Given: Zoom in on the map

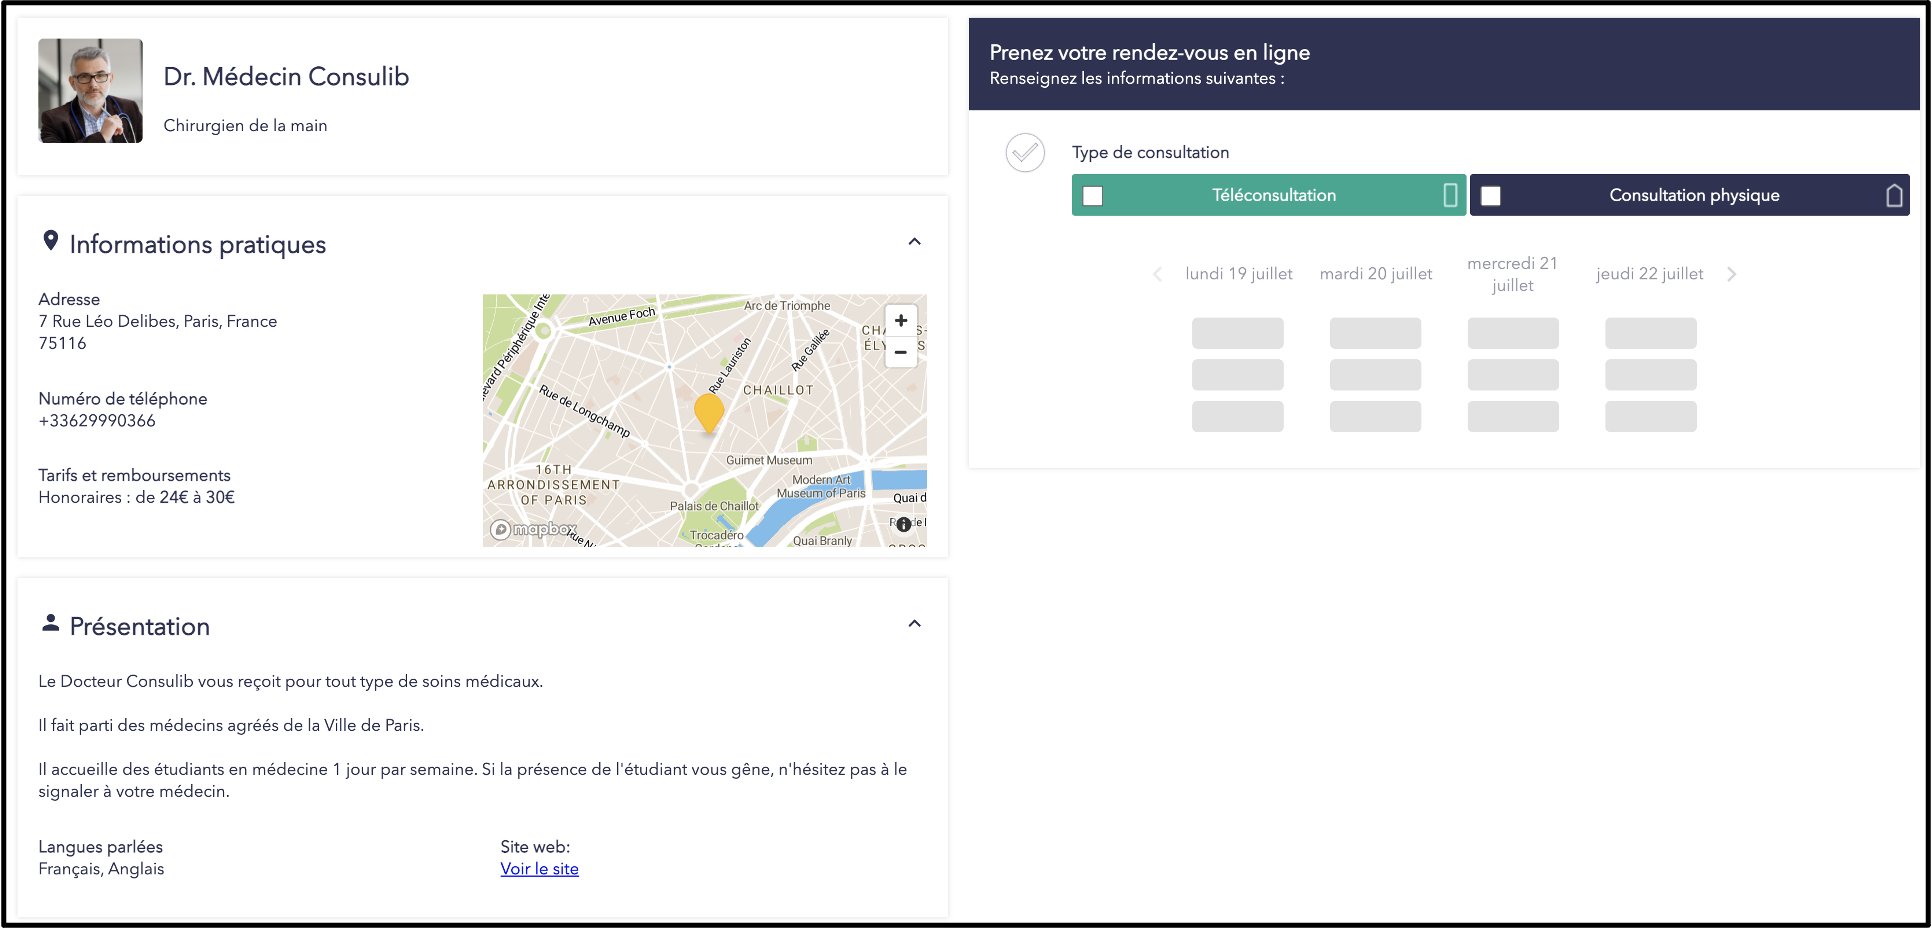Looking at the screenshot, I should [900, 320].
